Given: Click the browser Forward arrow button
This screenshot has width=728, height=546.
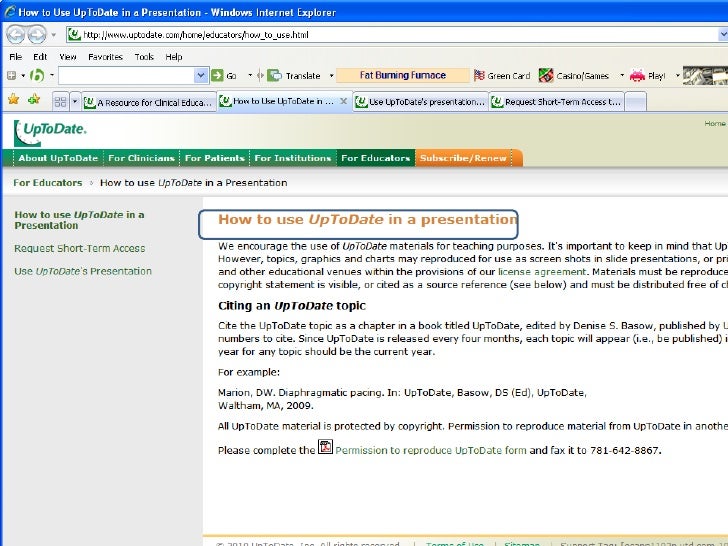Looking at the screenshot, I should [37, 34].
